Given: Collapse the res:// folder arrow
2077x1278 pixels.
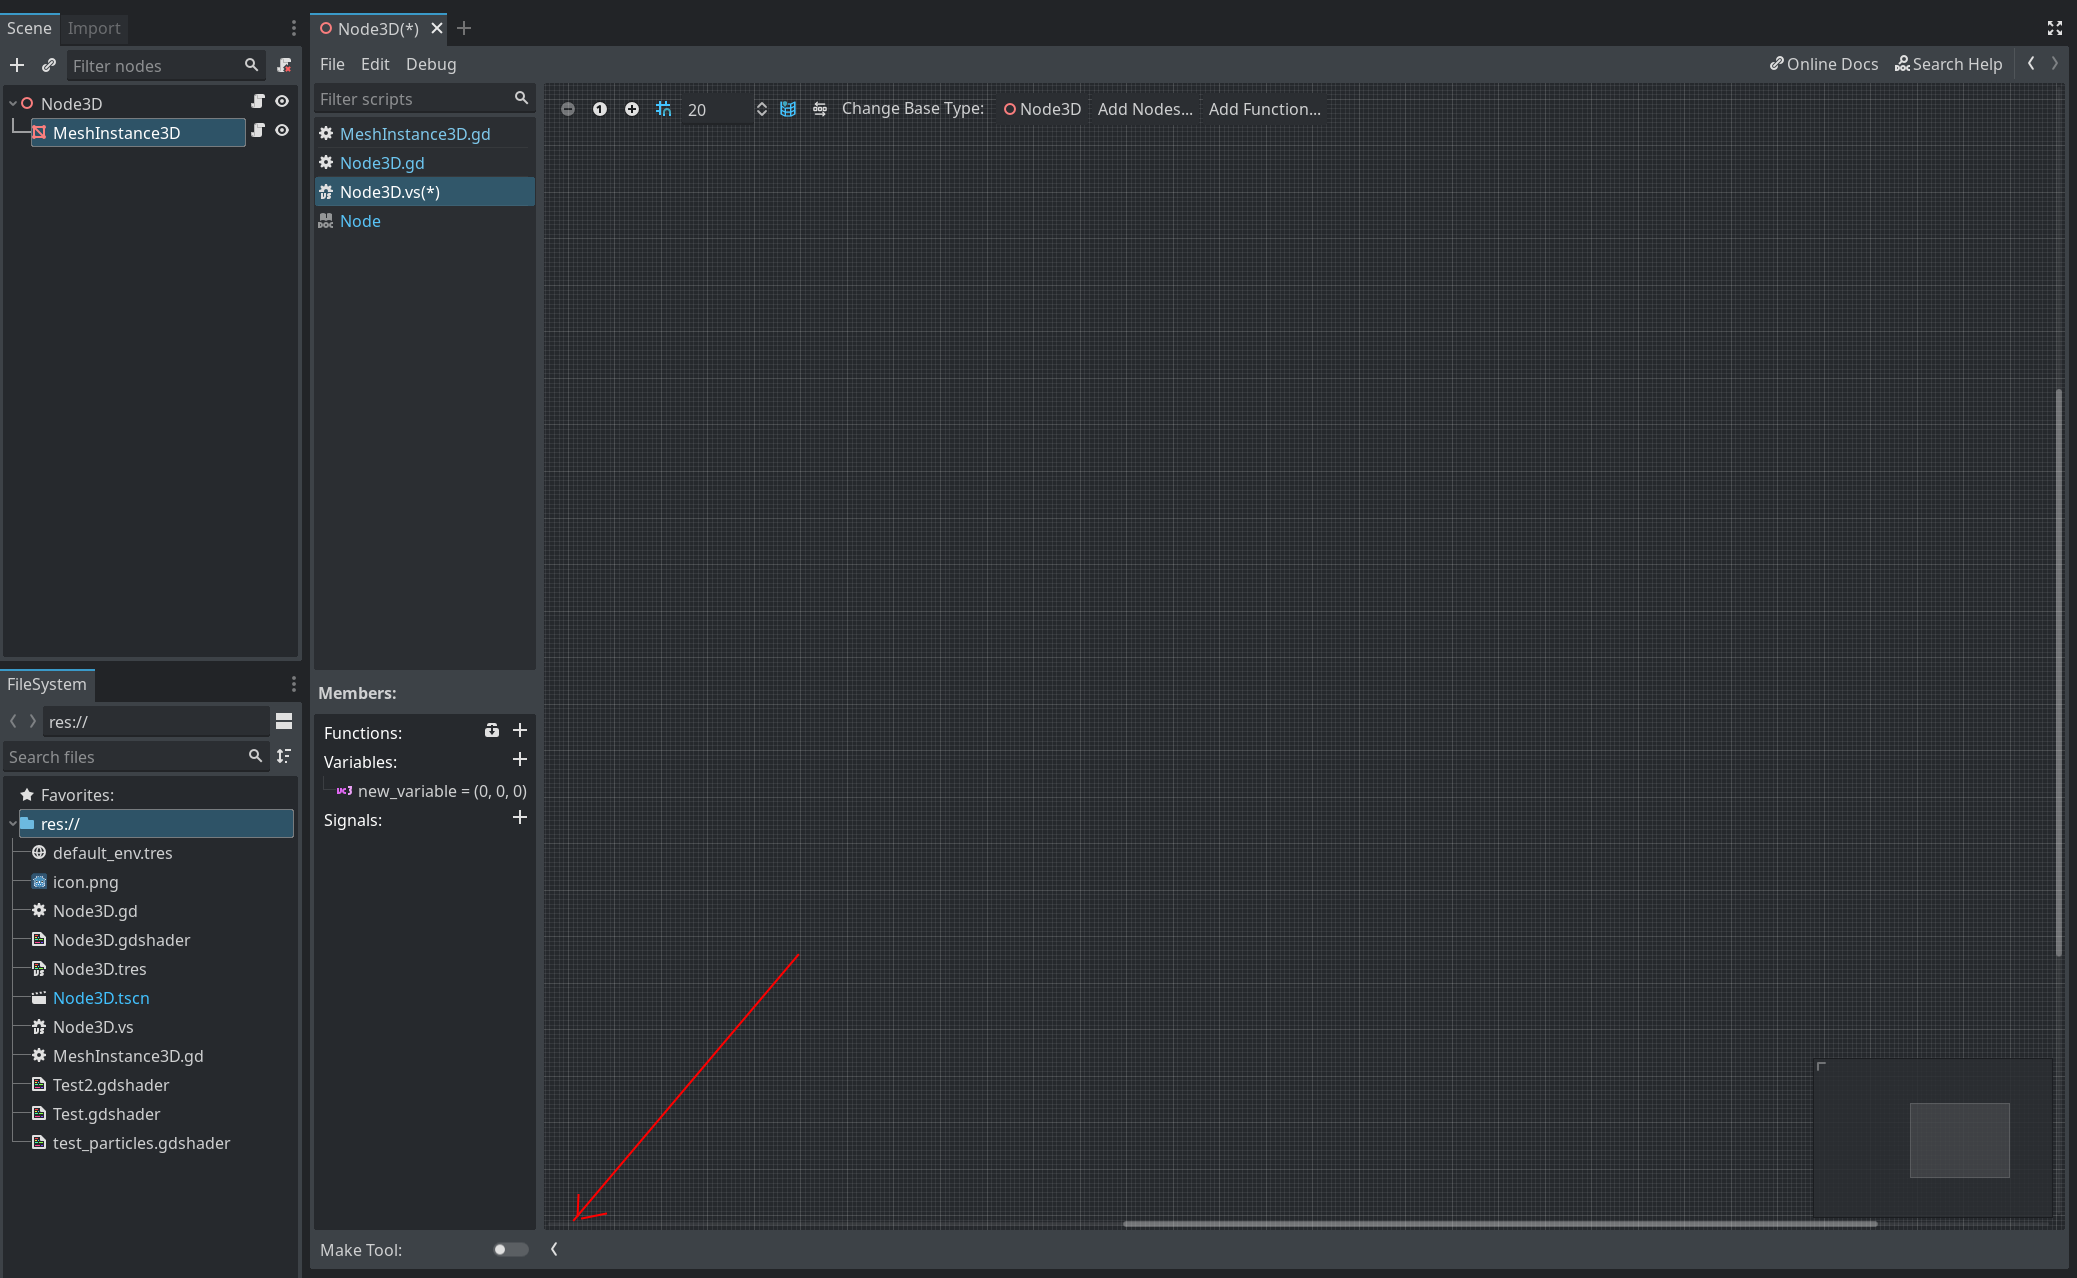Looking at the screenshot, I should pos(13,824).
